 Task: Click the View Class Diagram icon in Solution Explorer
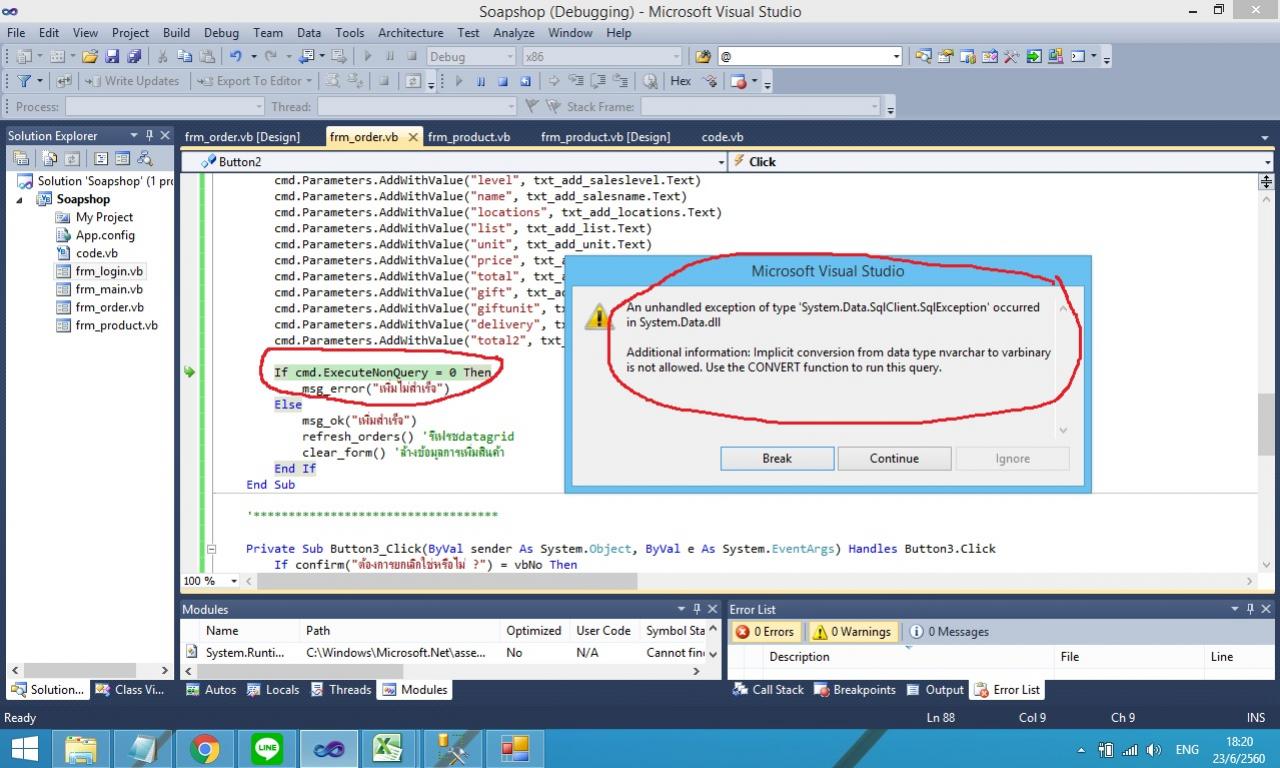coord(145,159)
